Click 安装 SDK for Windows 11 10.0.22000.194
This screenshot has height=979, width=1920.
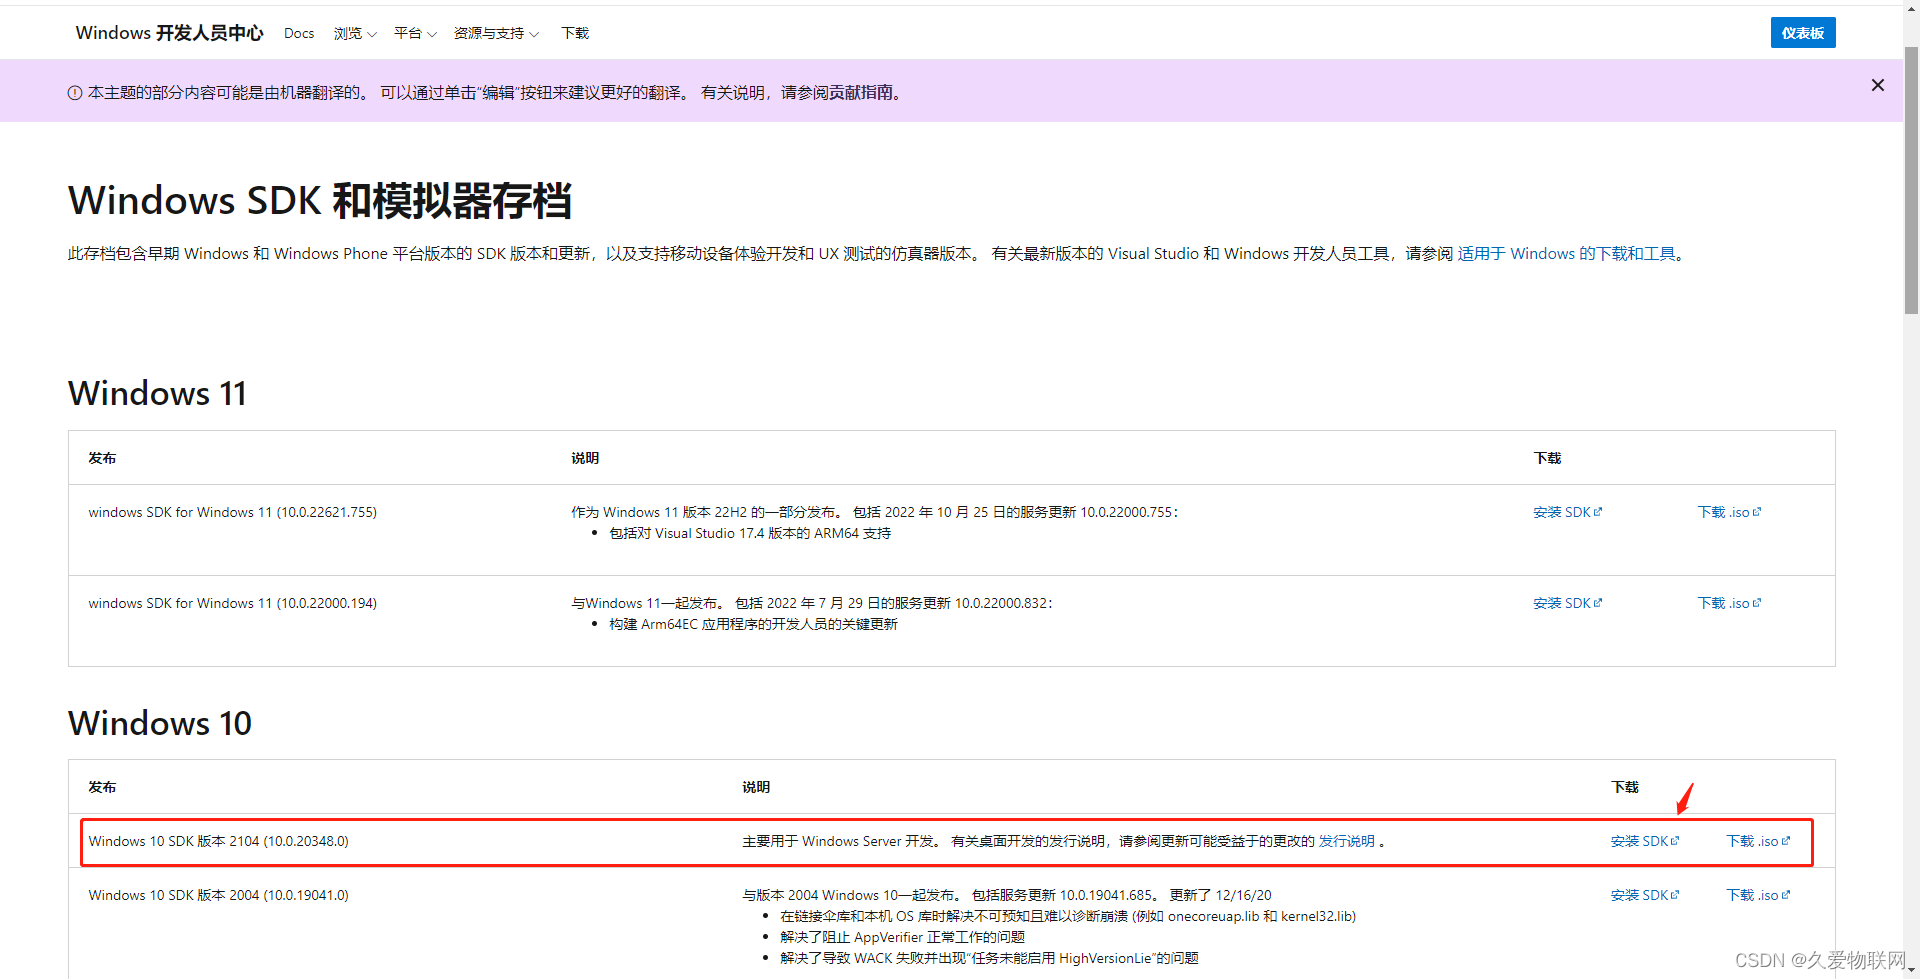coord(1567,603)
